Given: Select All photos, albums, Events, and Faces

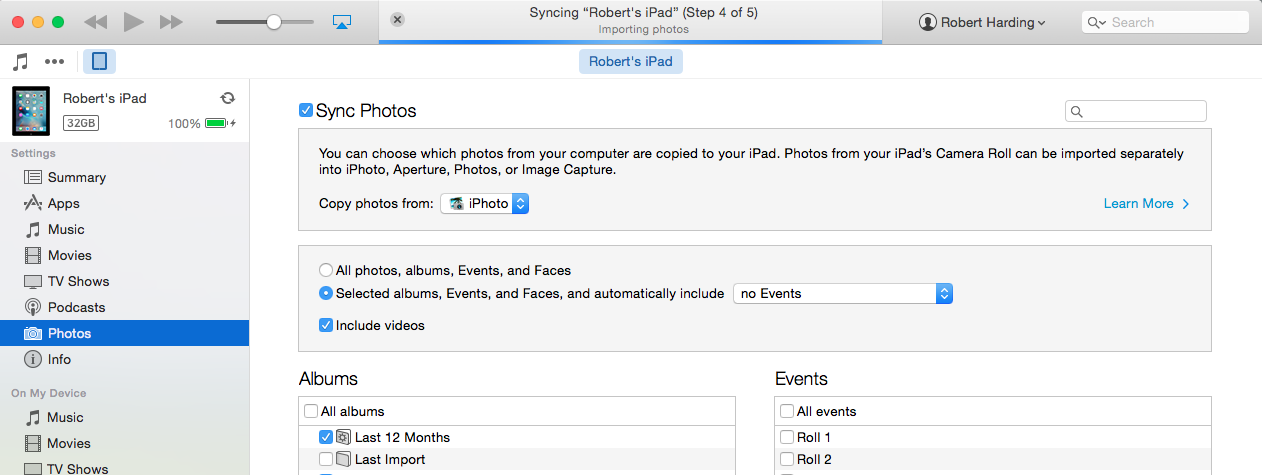Looking at the screenshot, I should (x=326, y=270).
